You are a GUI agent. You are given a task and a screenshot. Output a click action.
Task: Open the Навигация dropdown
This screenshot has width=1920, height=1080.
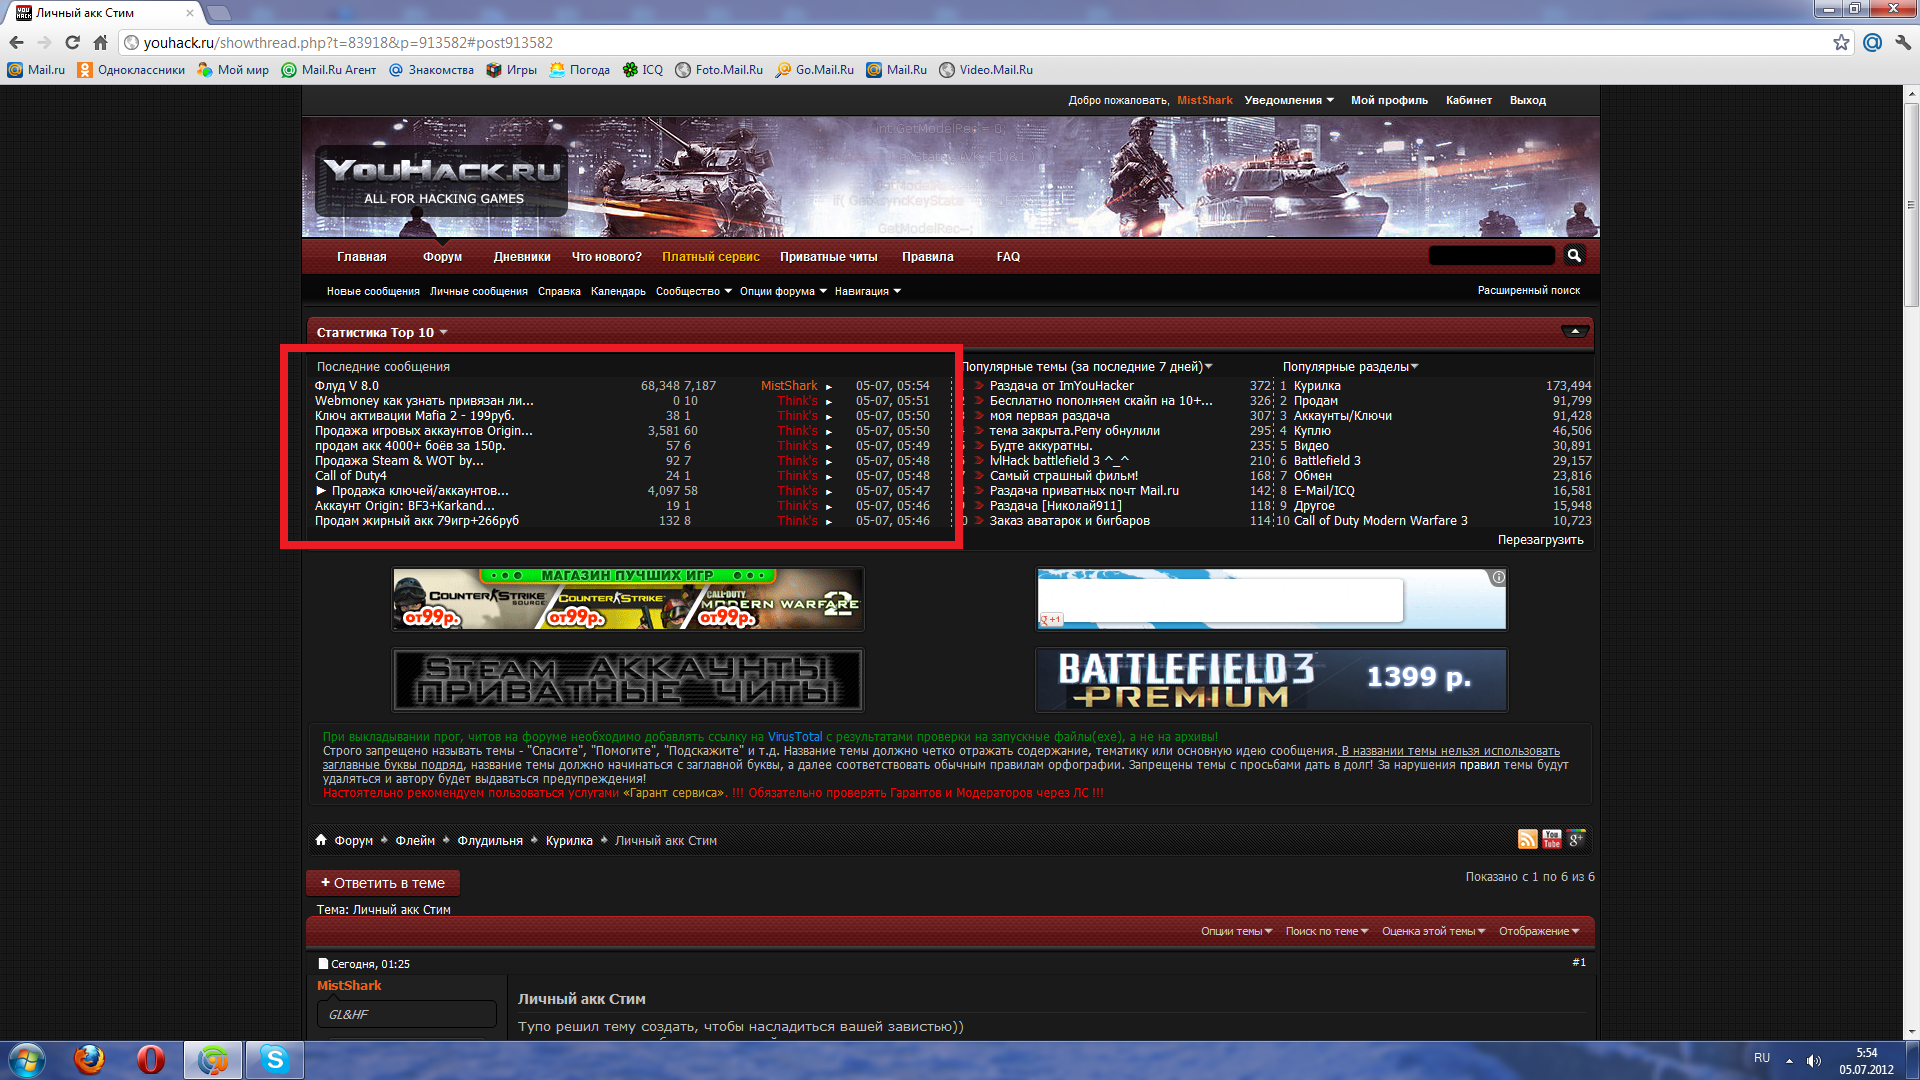pos(868,291)
